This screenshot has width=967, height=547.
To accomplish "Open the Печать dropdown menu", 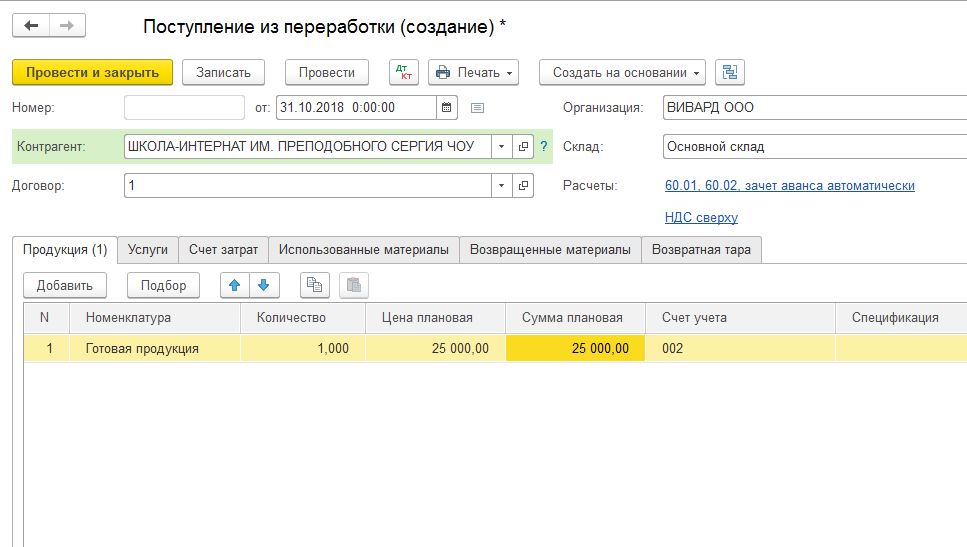I will tap(474, 72).
